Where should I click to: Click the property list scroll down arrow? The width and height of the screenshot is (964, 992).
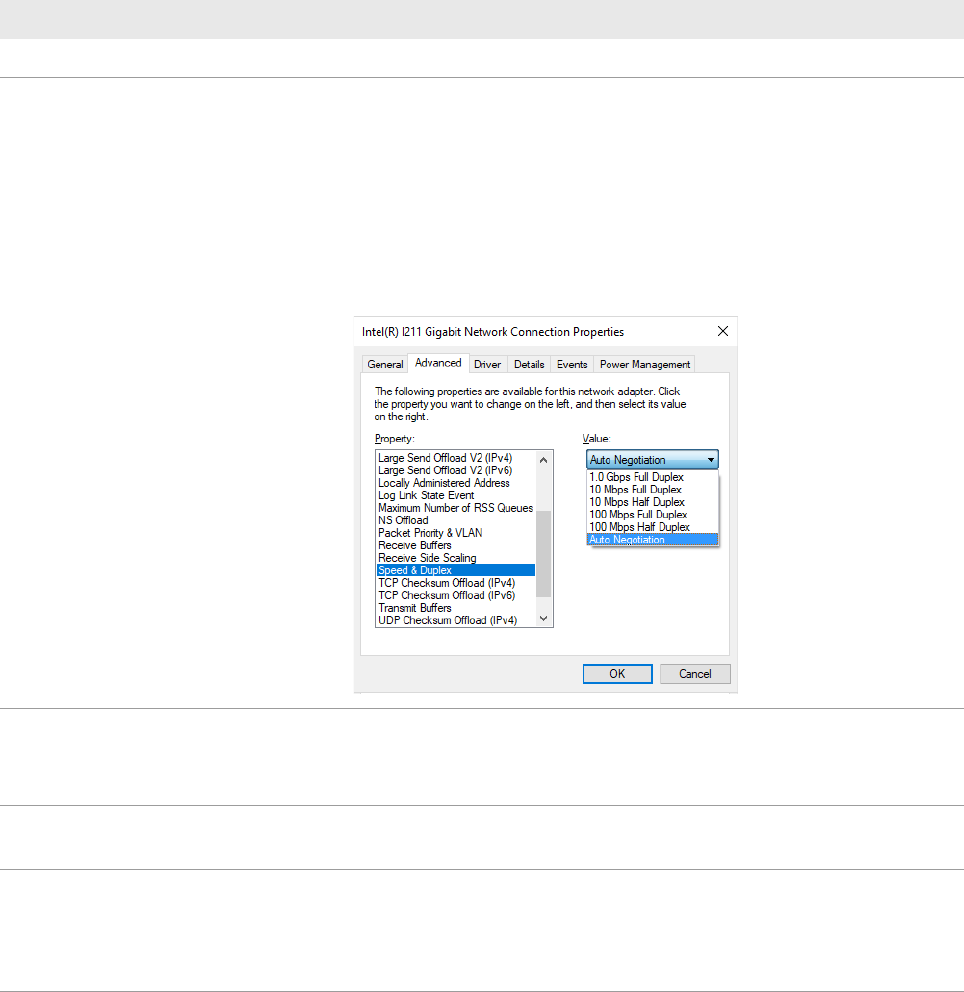pyautogui.click(x=543, y=619)
